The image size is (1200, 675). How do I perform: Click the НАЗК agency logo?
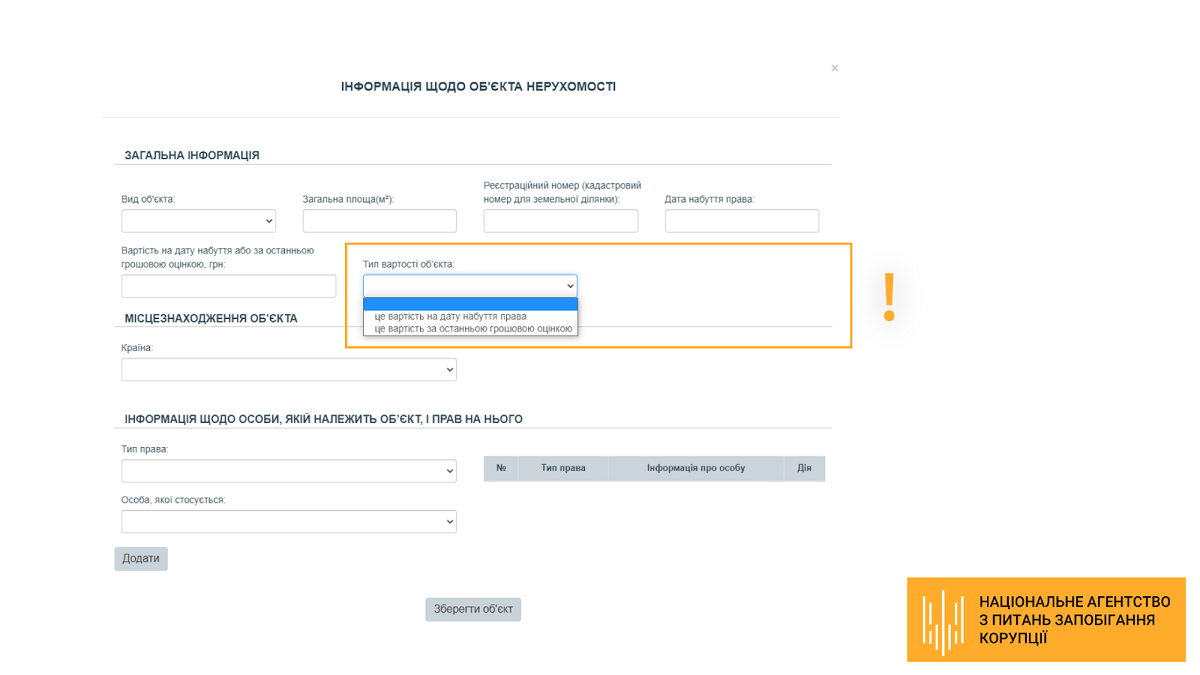tap(943, 620)
